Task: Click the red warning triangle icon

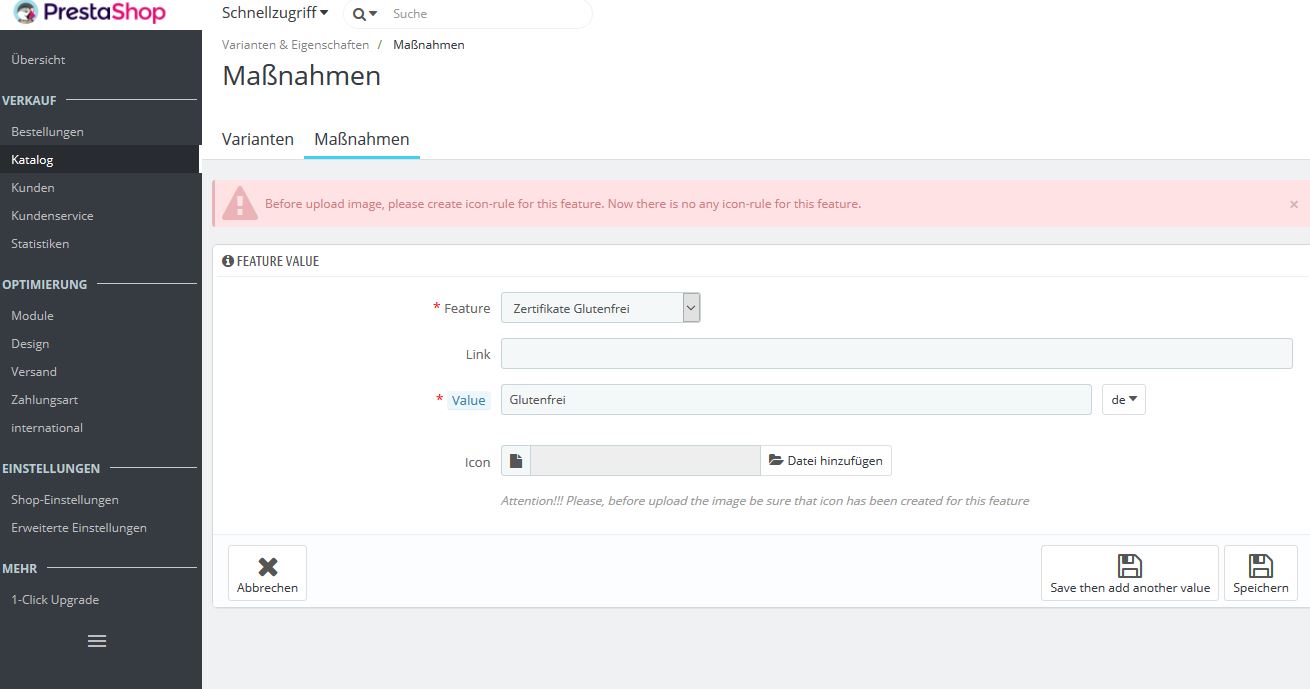Action: tap(240, 203)
